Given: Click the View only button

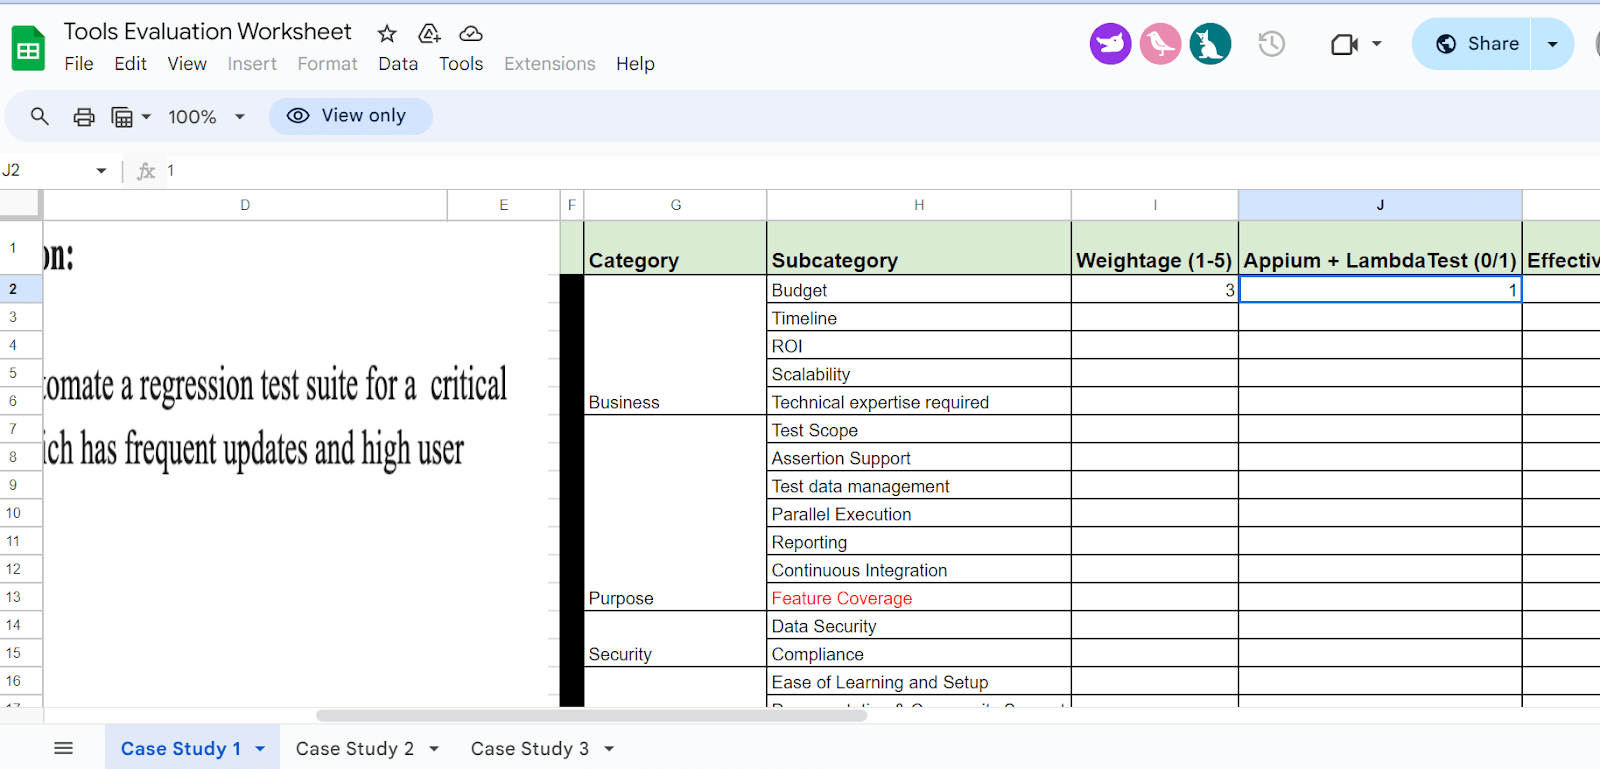Looking at the screenshot, I should tap(350, 116).
